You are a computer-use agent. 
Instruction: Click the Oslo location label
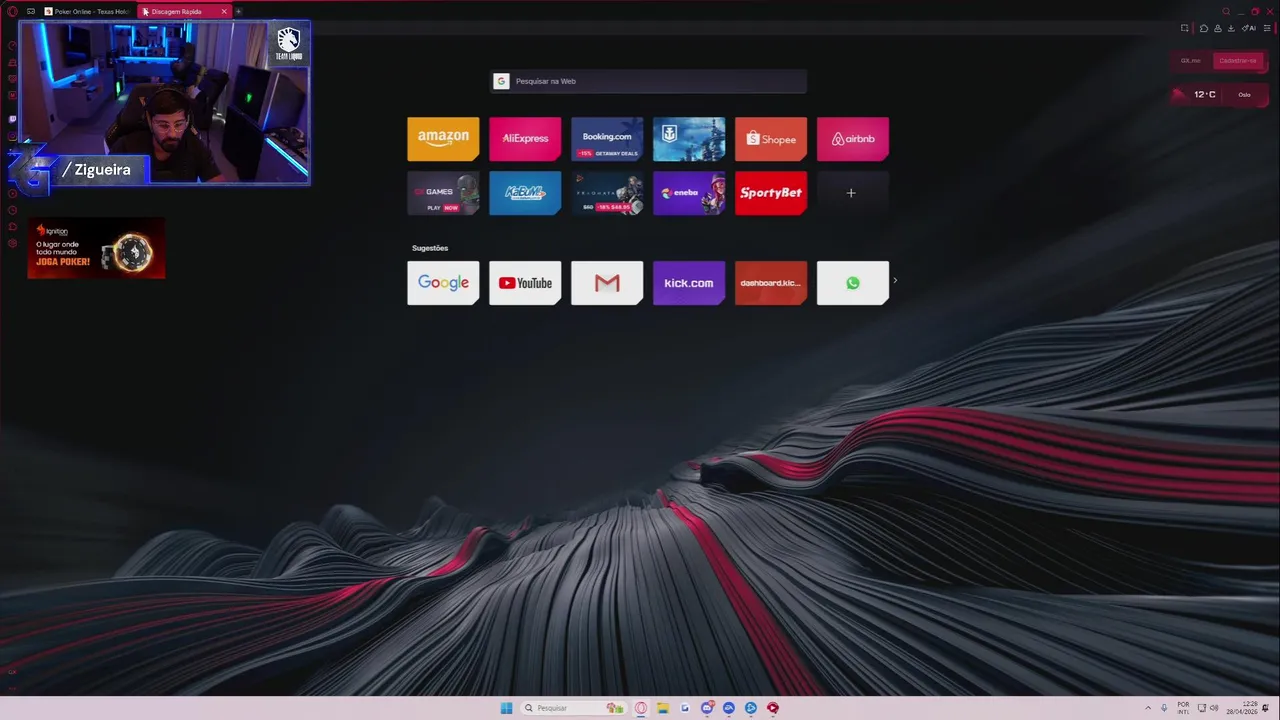[x=1245, y=95]
